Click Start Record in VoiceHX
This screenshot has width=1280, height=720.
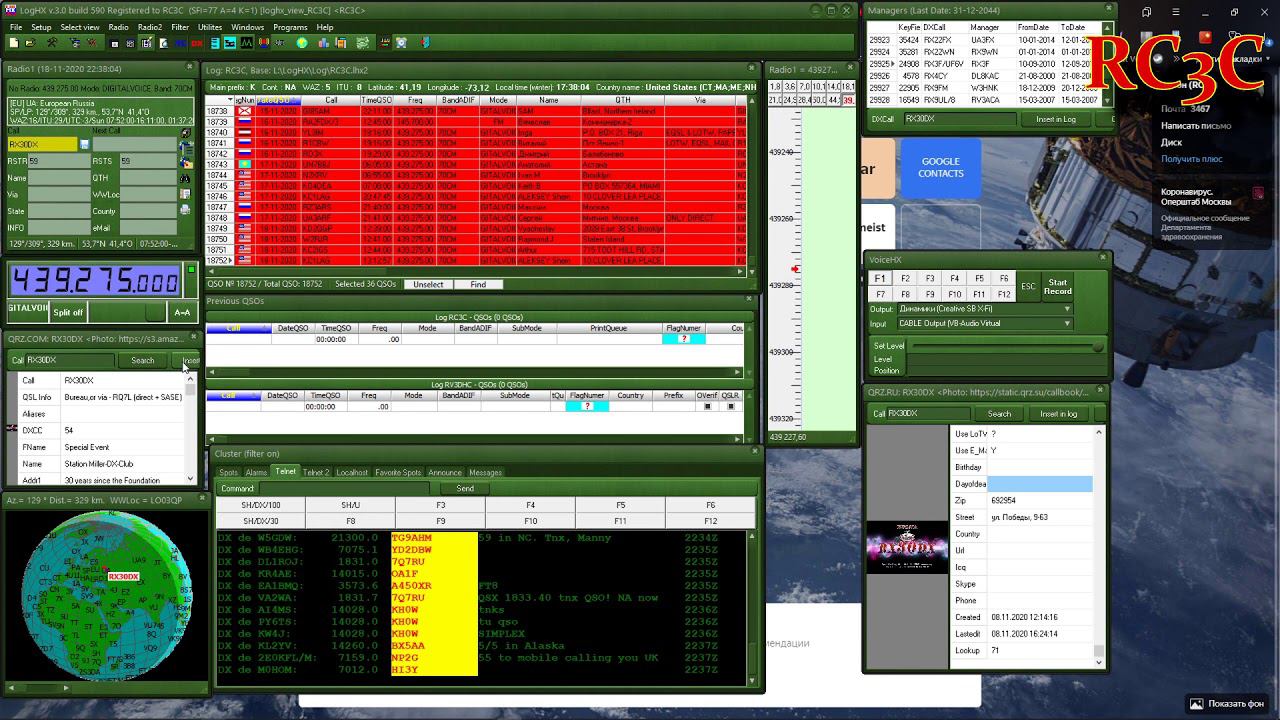(x=1058, y=286)
